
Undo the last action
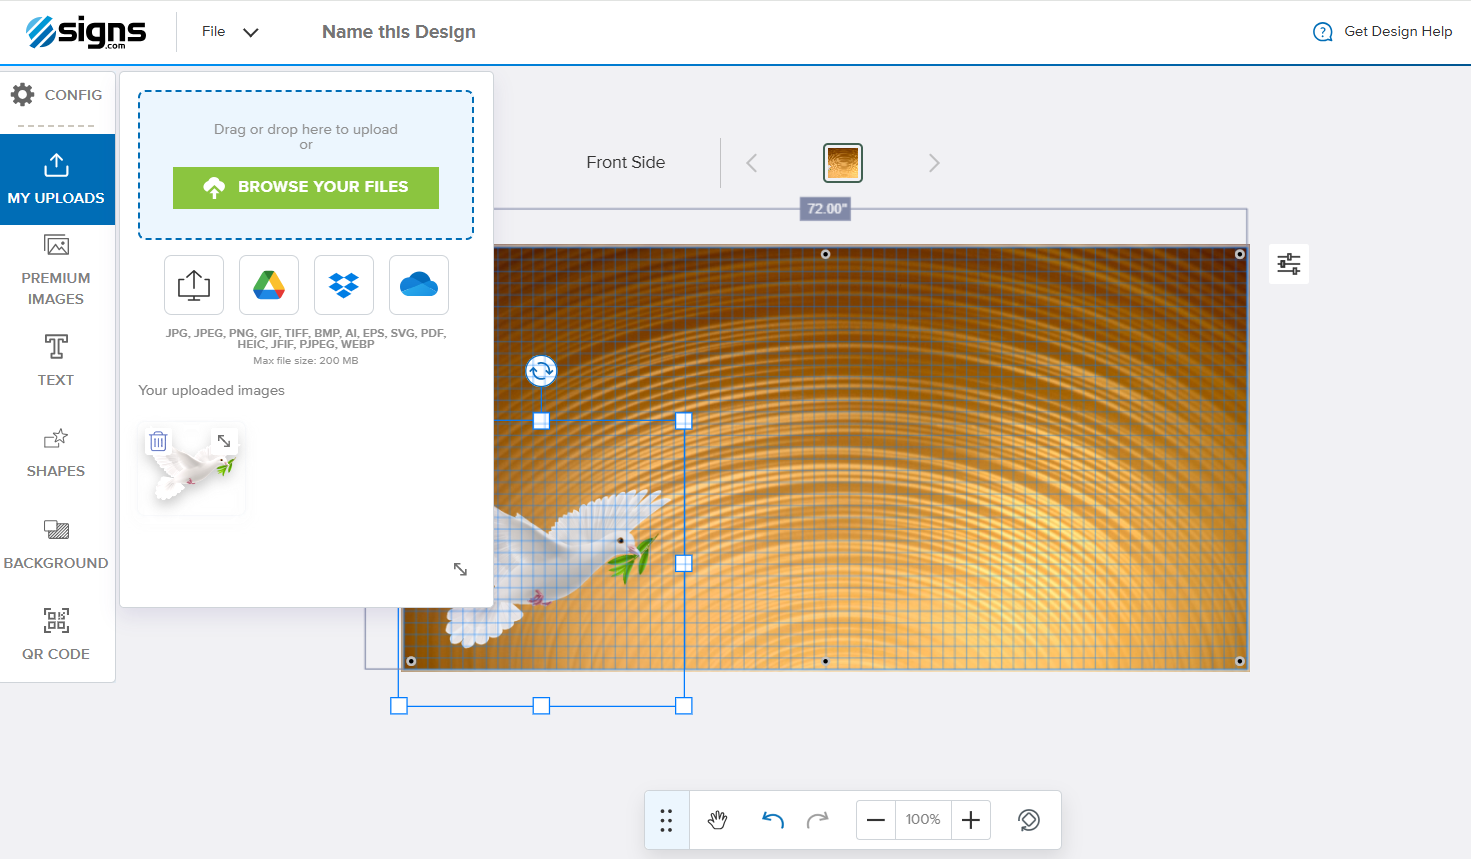[x=772, y=820]
